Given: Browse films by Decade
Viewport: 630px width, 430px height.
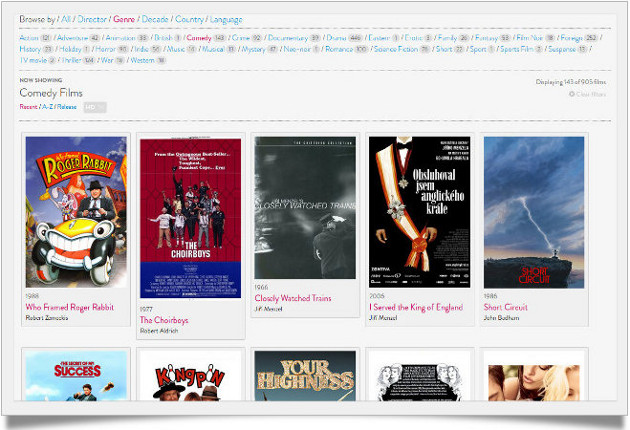Looking at the screenshot, I should (155, 19).
